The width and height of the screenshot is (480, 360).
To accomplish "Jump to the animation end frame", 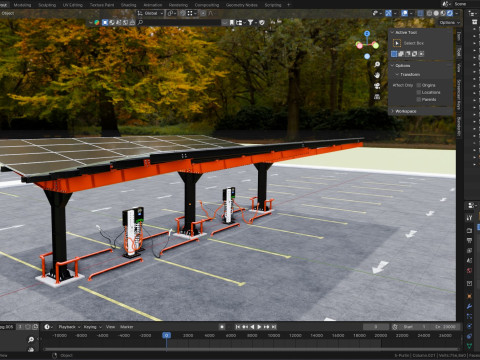I will (x=274, y=327).
